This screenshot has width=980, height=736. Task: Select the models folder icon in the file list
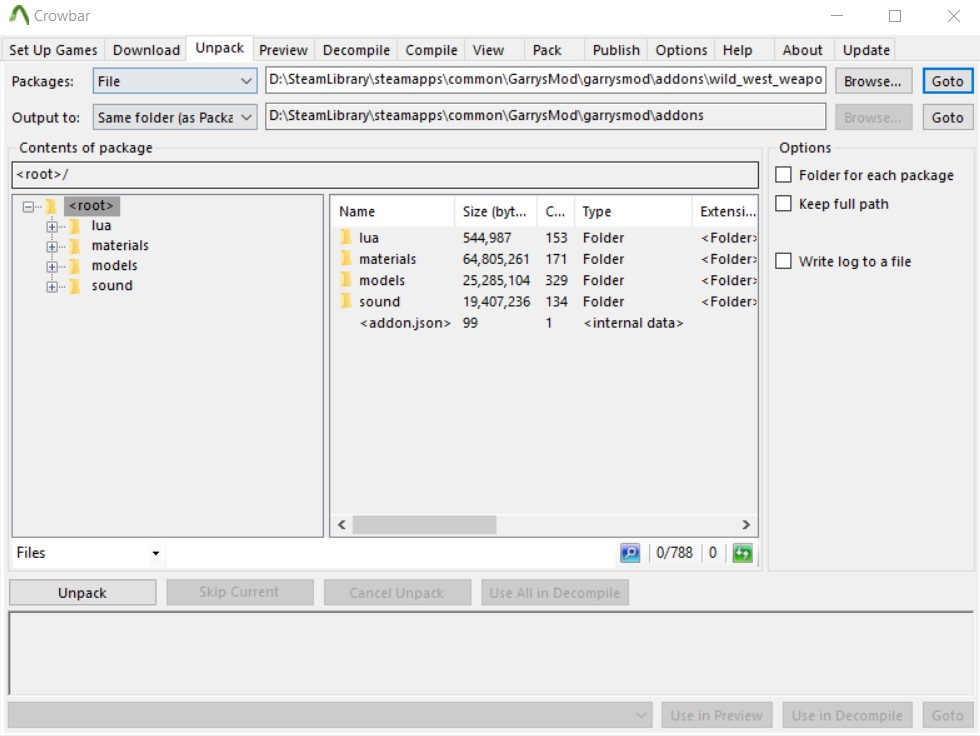[346, 280]
